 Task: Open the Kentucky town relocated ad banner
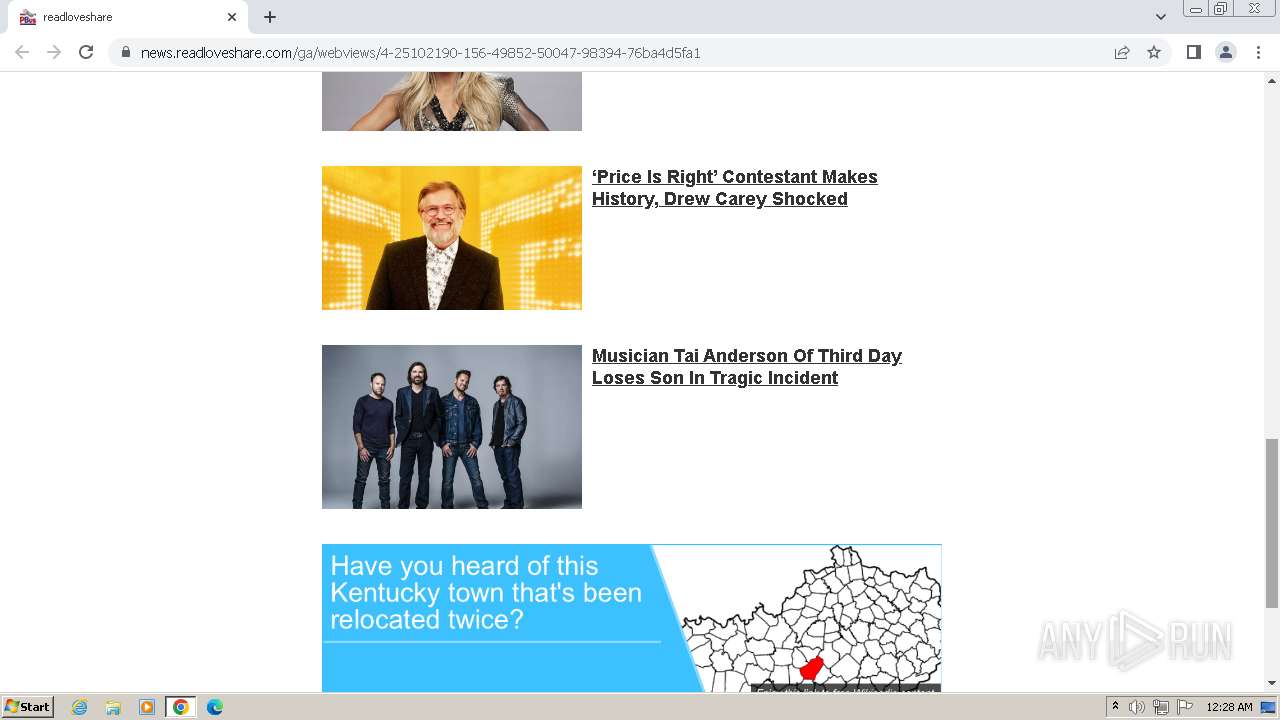[631, 618]
